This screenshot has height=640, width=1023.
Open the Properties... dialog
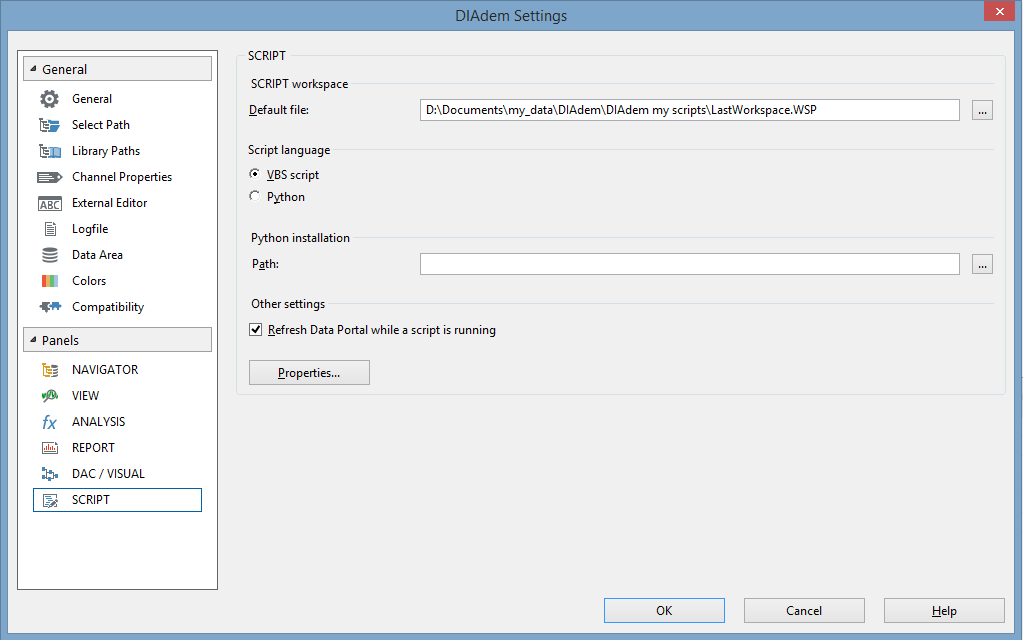point(309,373)
